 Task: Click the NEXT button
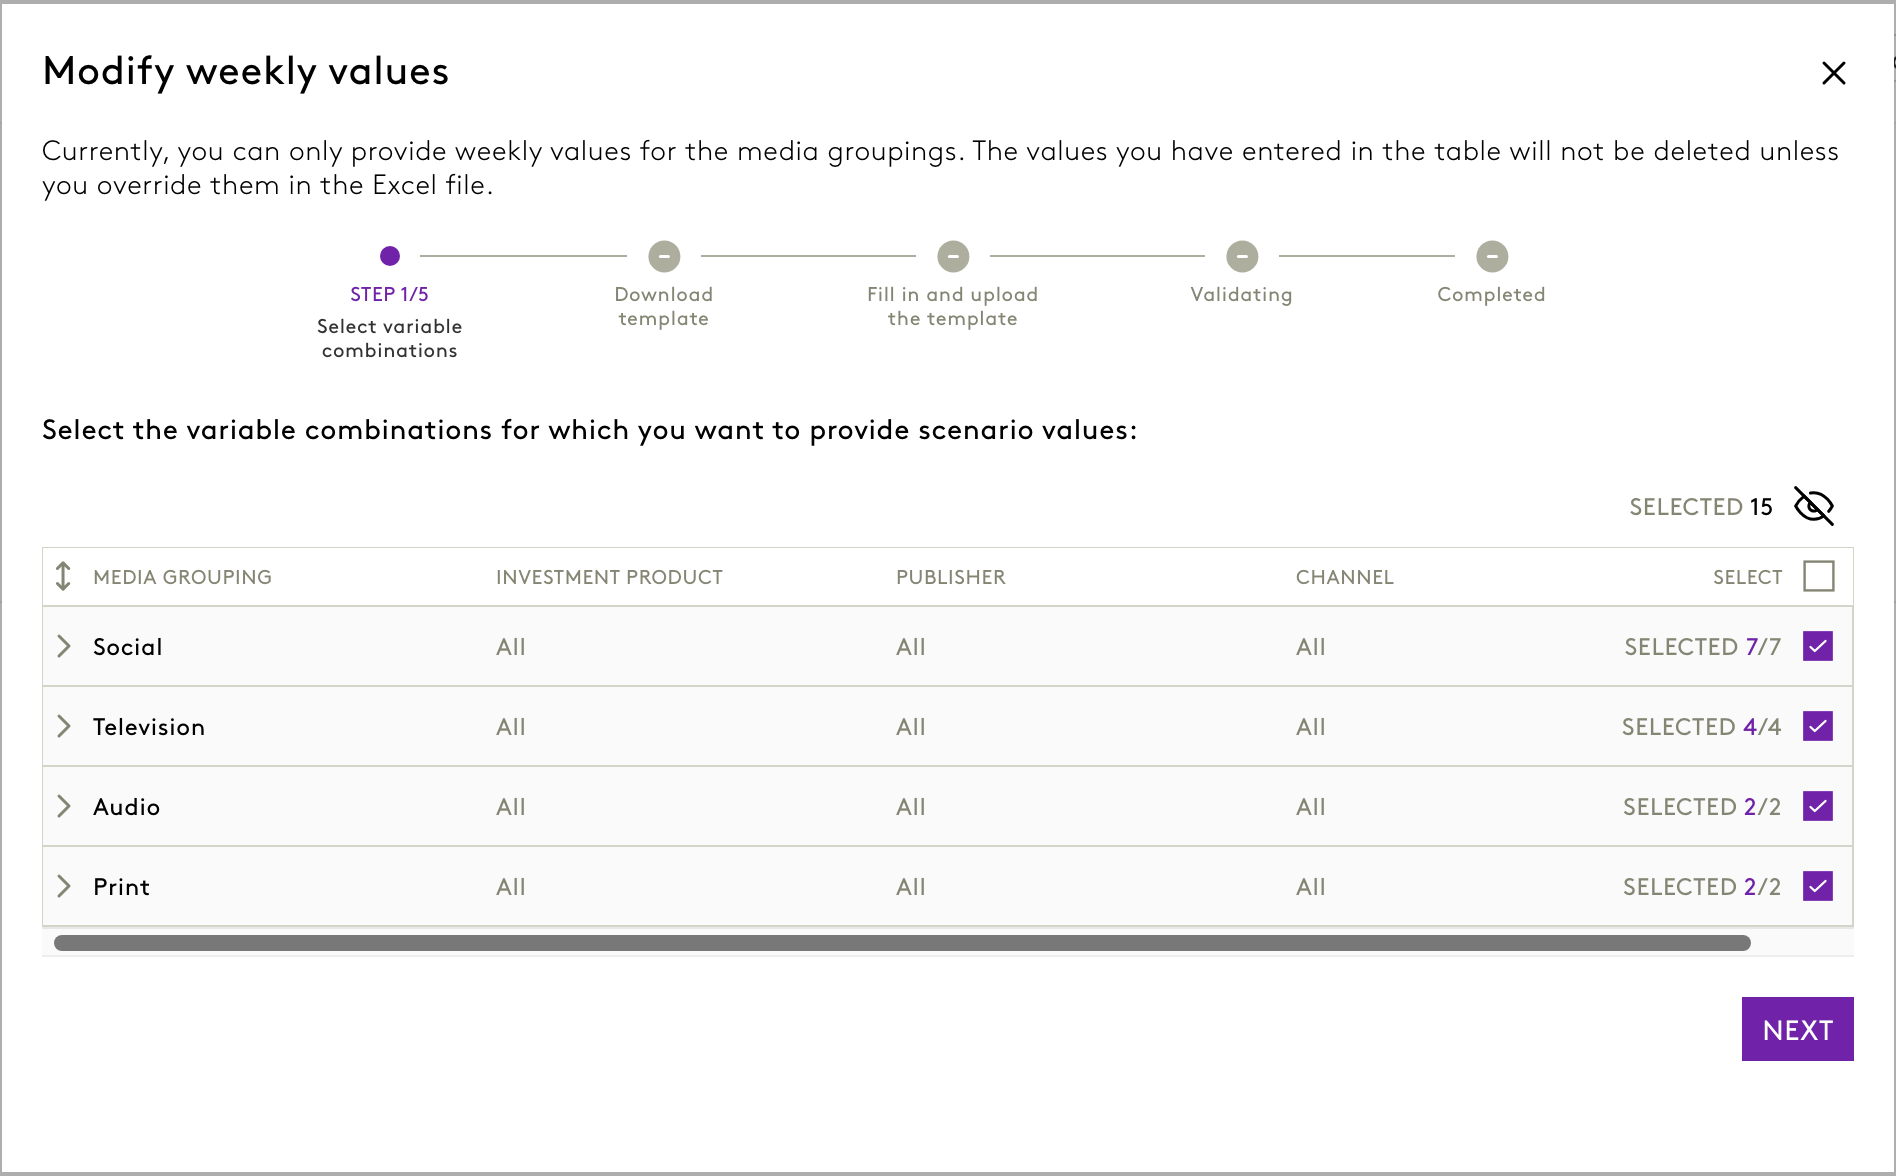(1797, 1029)
